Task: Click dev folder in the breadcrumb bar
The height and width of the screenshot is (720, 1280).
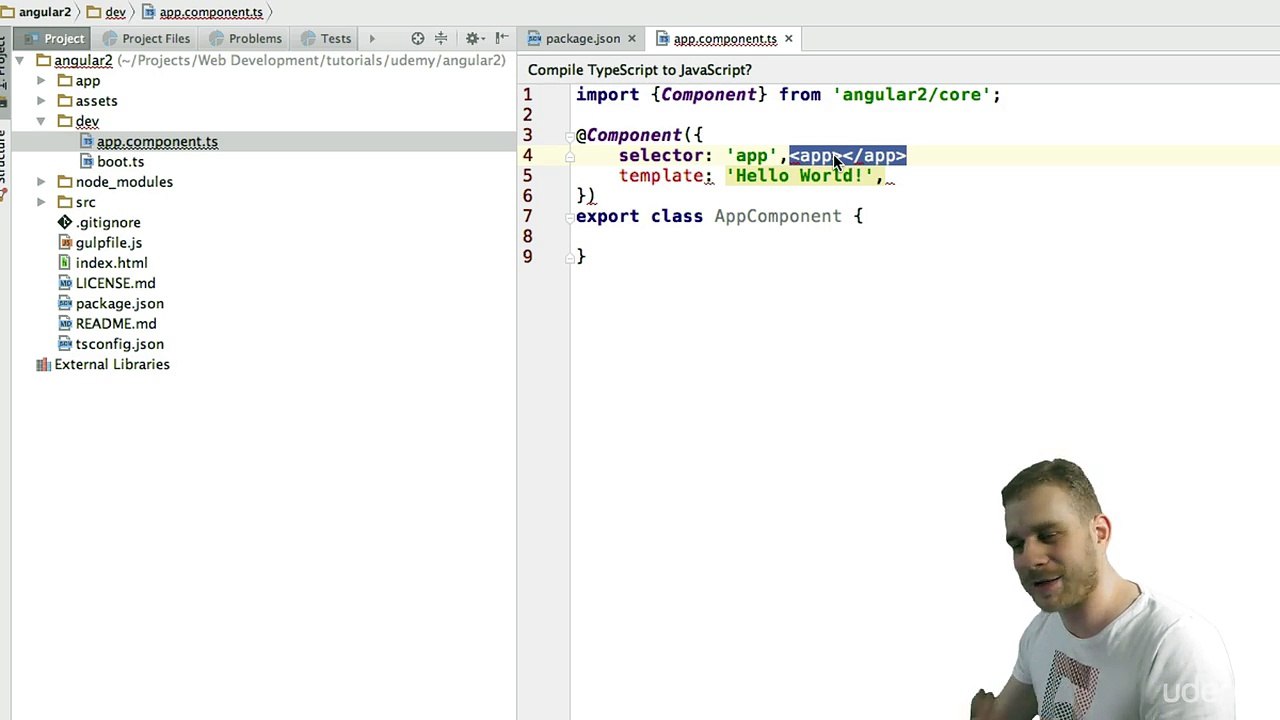Action: (x=106, y=12)
